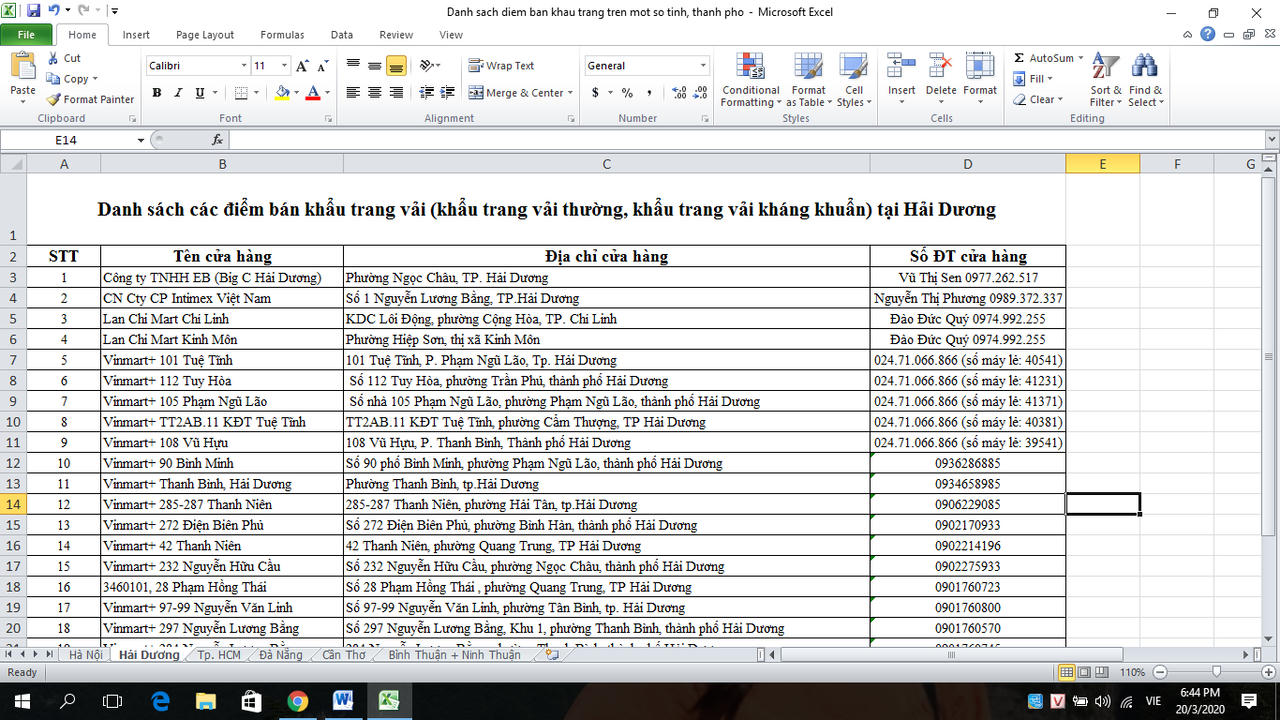Toggle Underline formatting
Image resolution: width=1280 pixels, height=720 pixels.
200,93
